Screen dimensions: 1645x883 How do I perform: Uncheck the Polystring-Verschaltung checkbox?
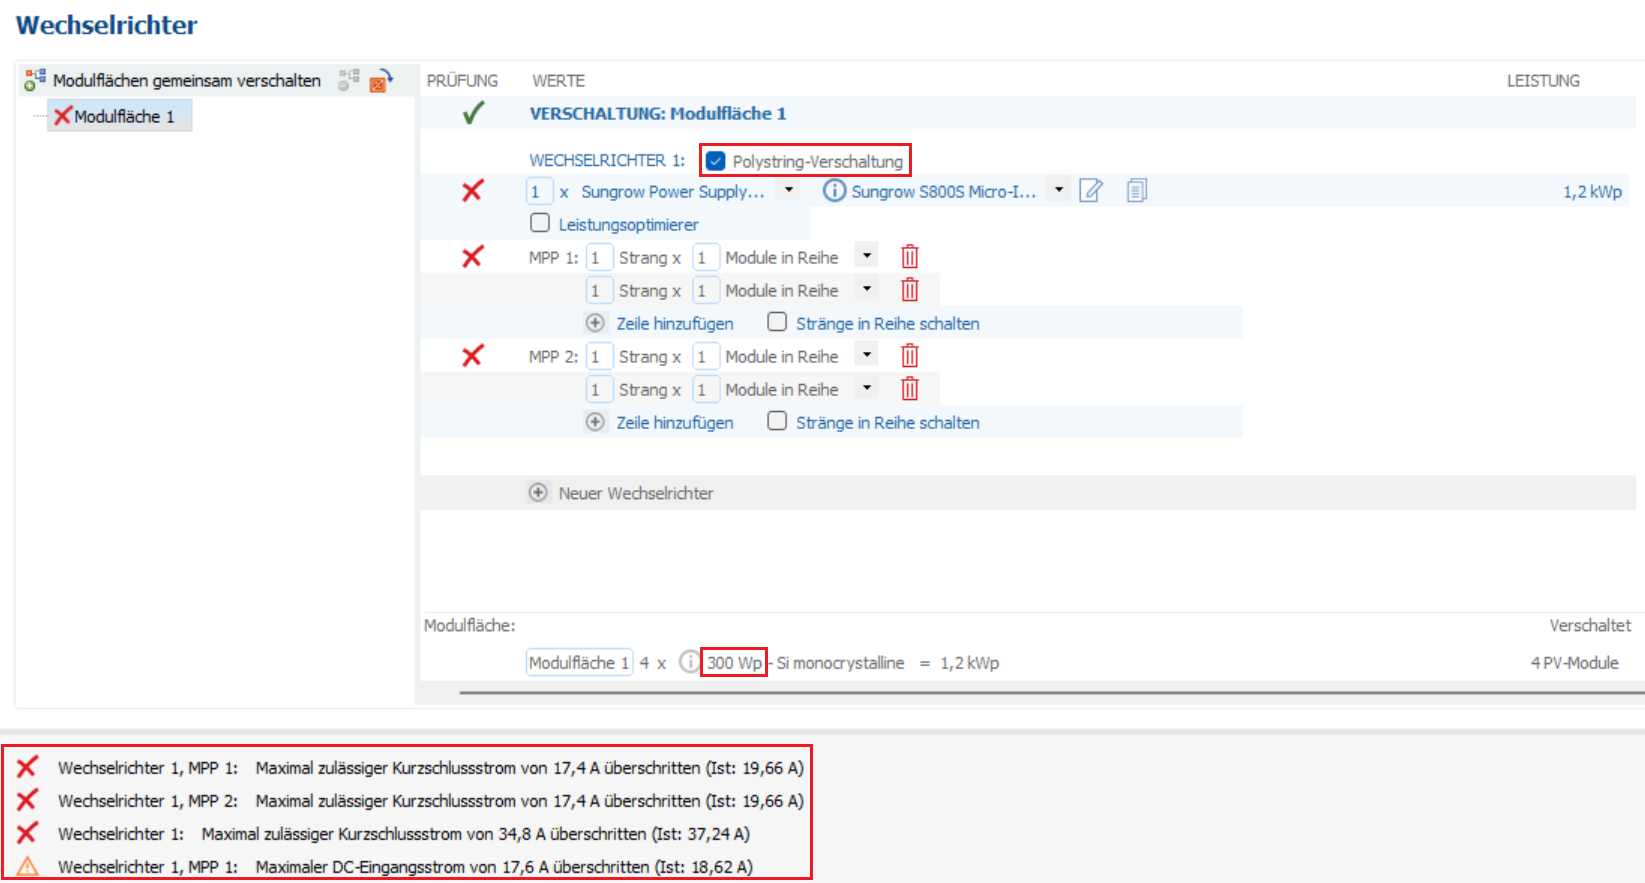click(716, 161)
